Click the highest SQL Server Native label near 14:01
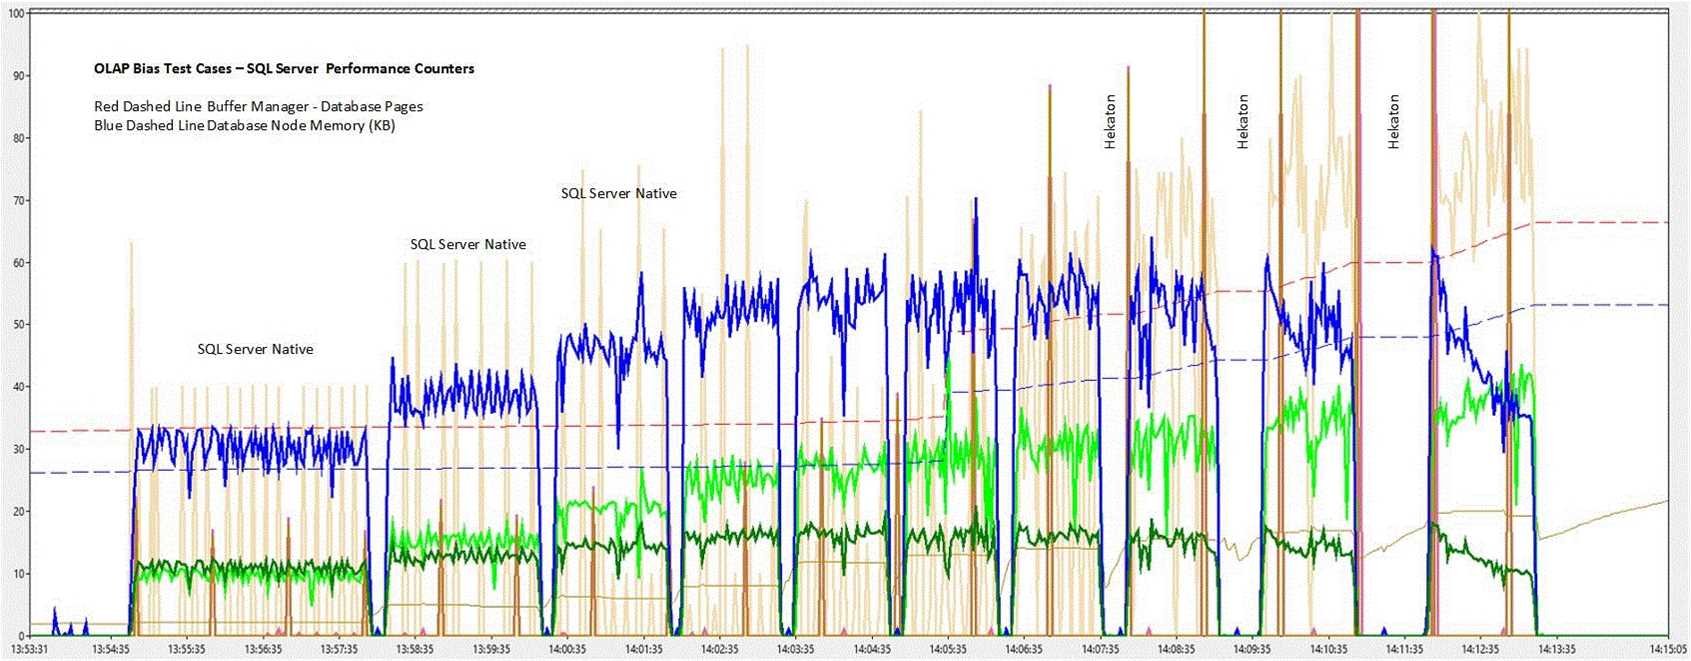Image resolution: width=1691 pixels, height=661 pixels. click(x=619, y=193)
